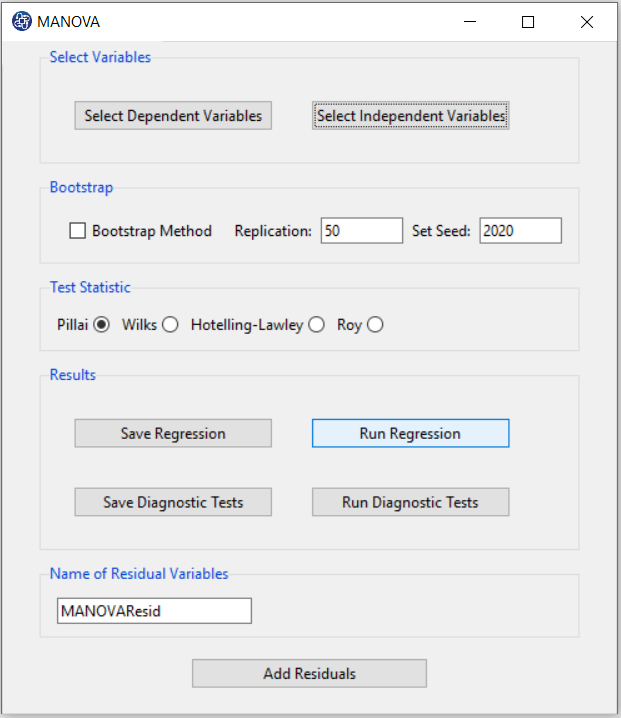Focus the Set Seed input field

[x=520, y=230]
